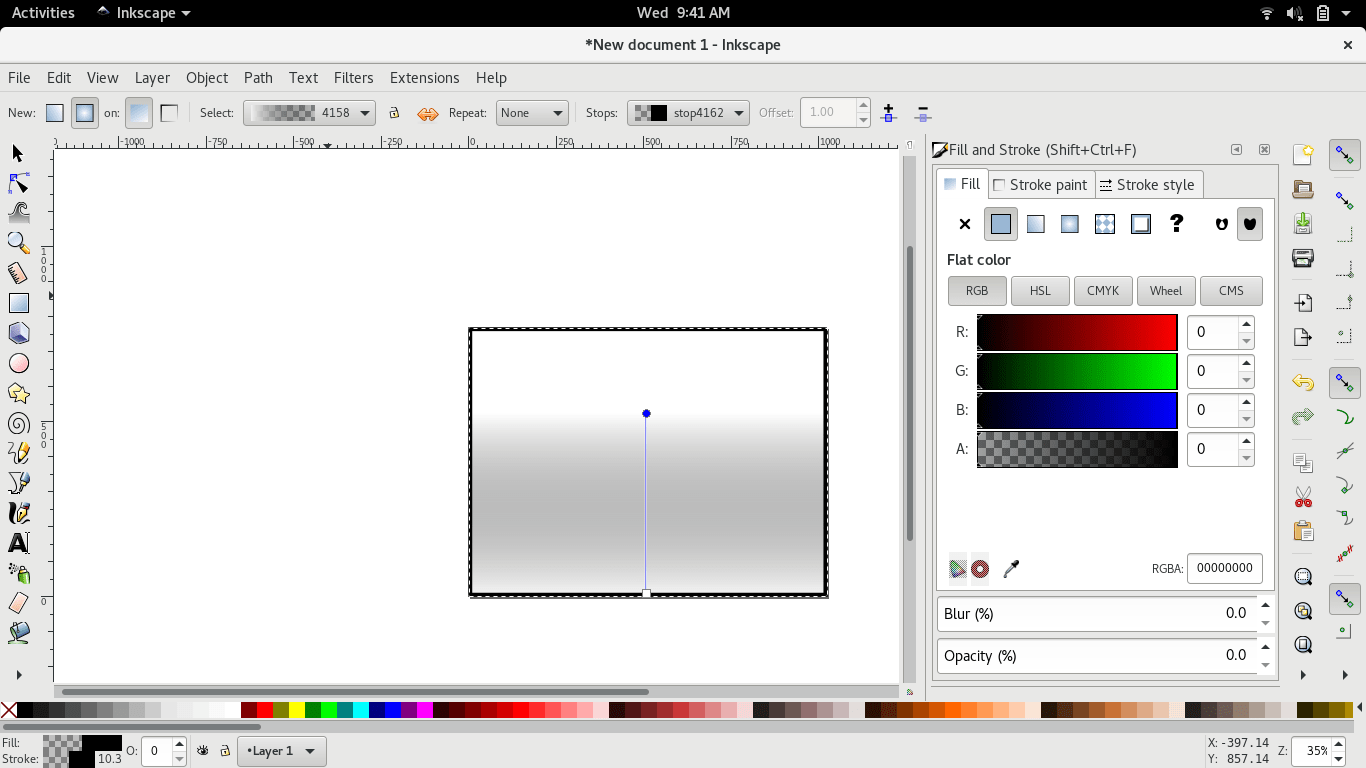Screen dimensions: 1366x768
Task: Pick fill color with the eyedropper
Action: pos(1011,568)
